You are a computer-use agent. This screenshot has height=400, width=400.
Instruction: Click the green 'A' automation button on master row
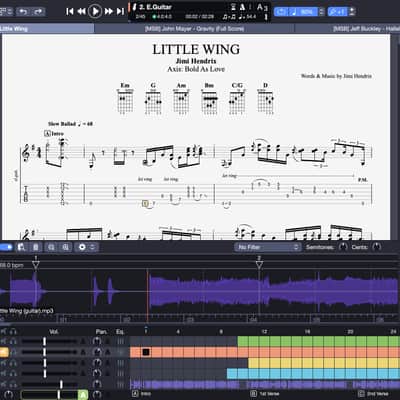pyautogui.click(x=83, y=395)
